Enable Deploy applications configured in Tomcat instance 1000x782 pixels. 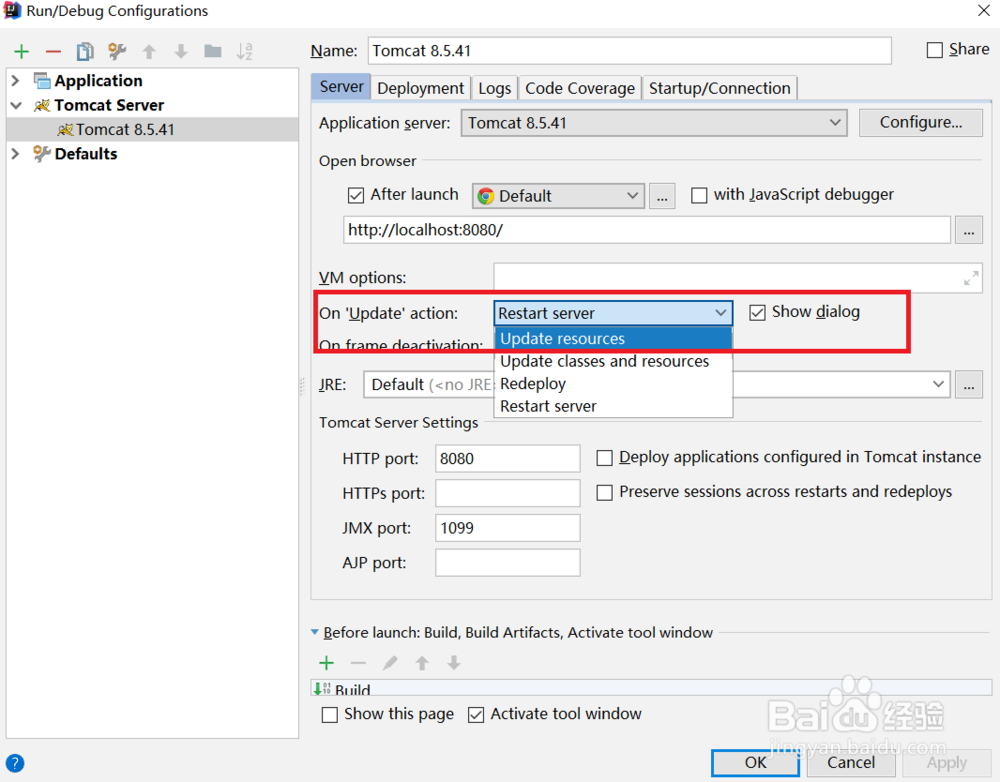pyautogui.click(x=605, y=458)
